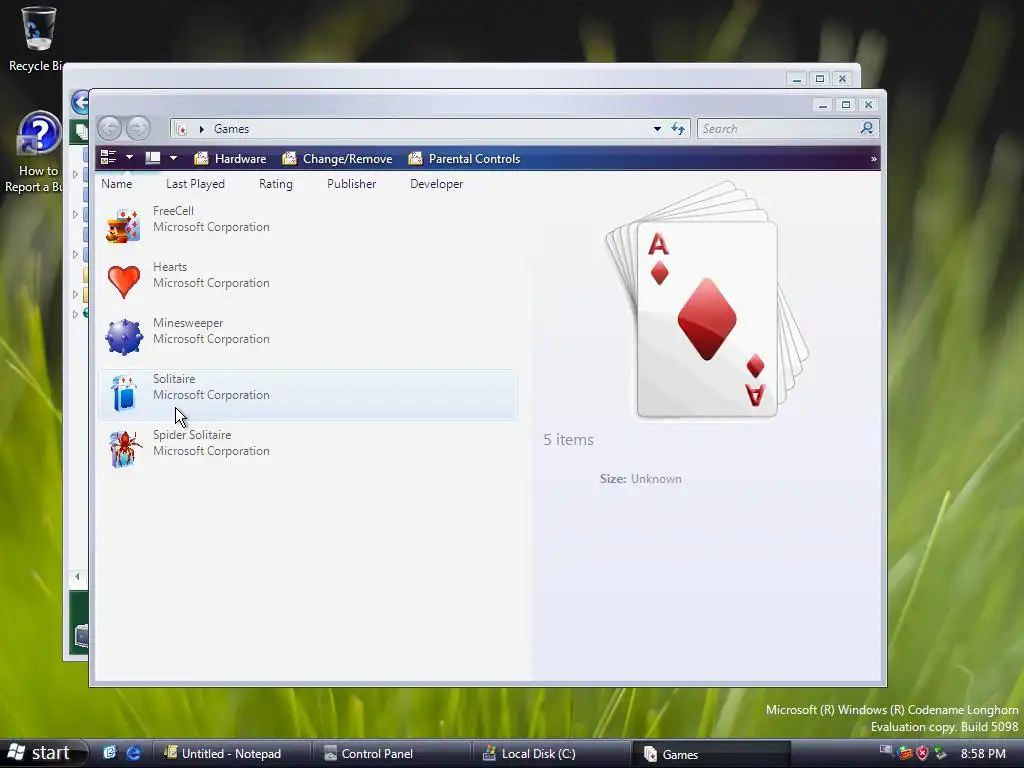Click the layout pane icon in command bar

pos(153,158)
